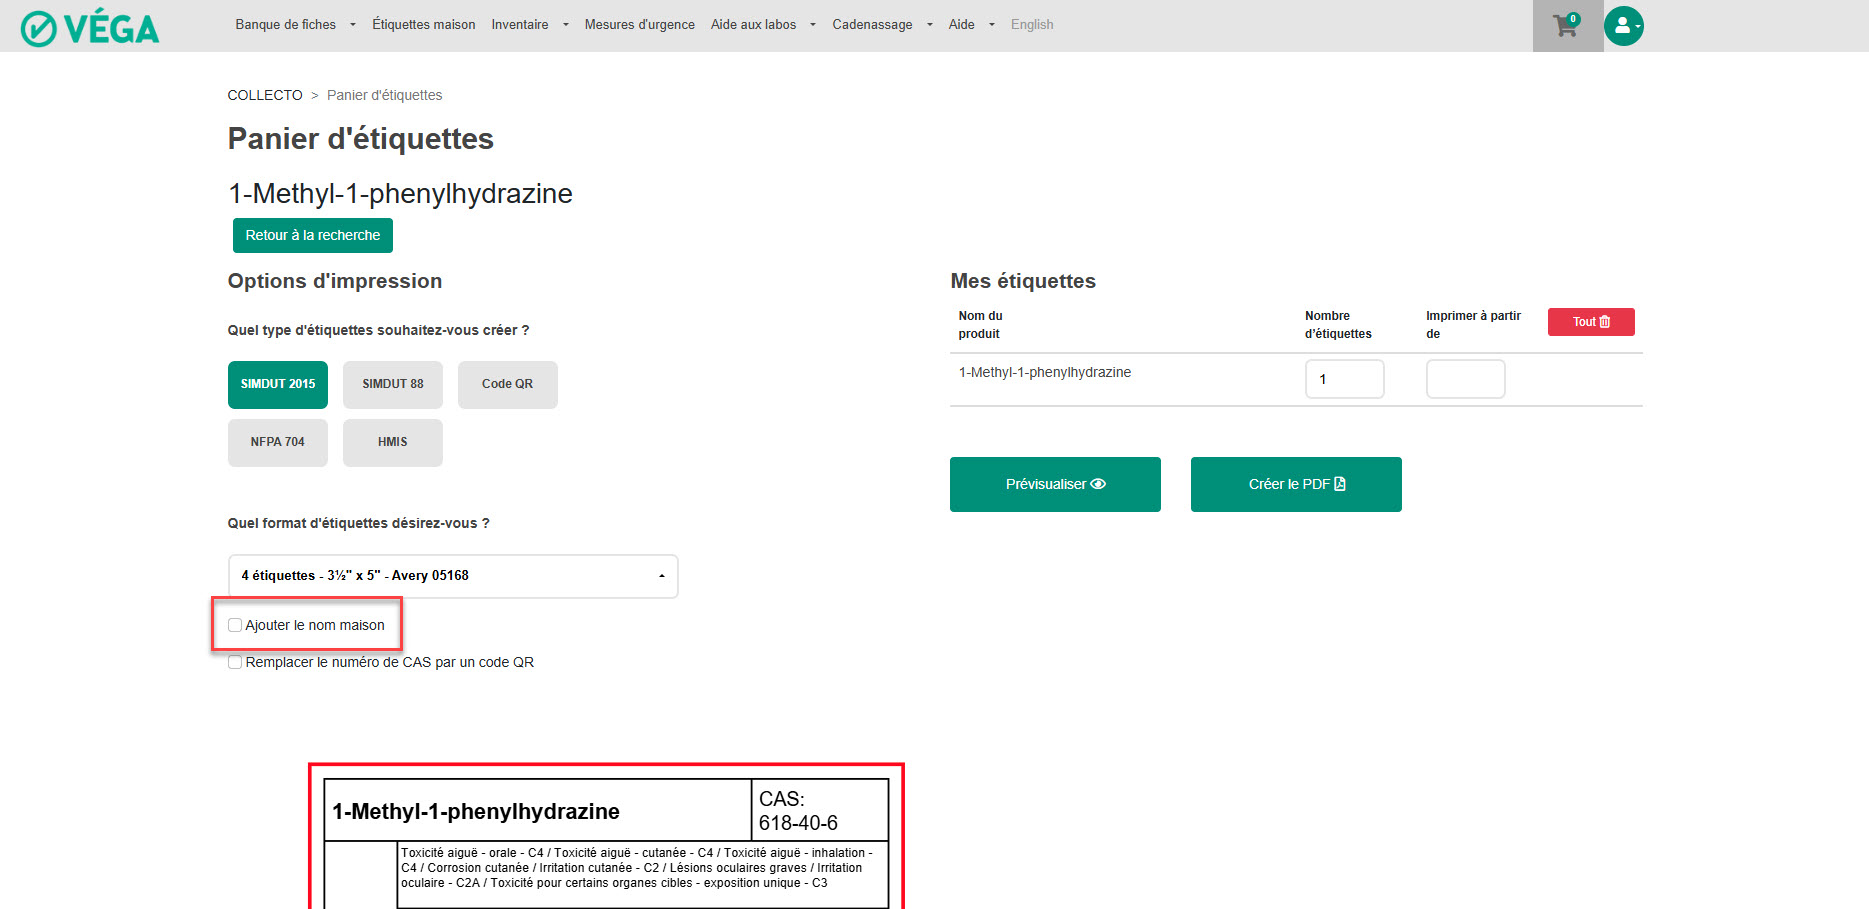Preview labels with the Prévisualiser eye button
The image size is (1869, 909).
point(1055,484)
